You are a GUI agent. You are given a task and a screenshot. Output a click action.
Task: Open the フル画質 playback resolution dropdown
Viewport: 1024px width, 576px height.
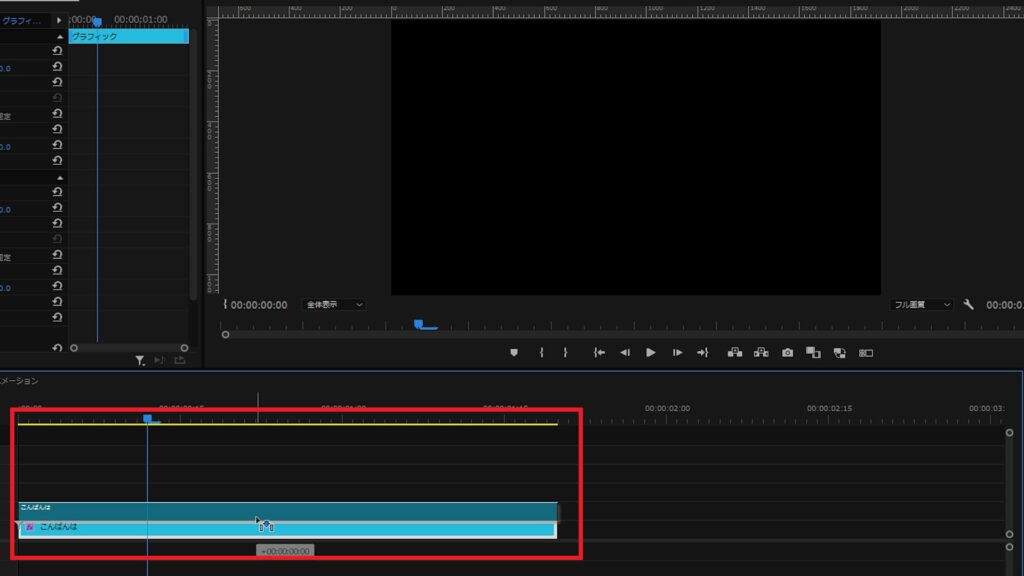pos(921,305)
